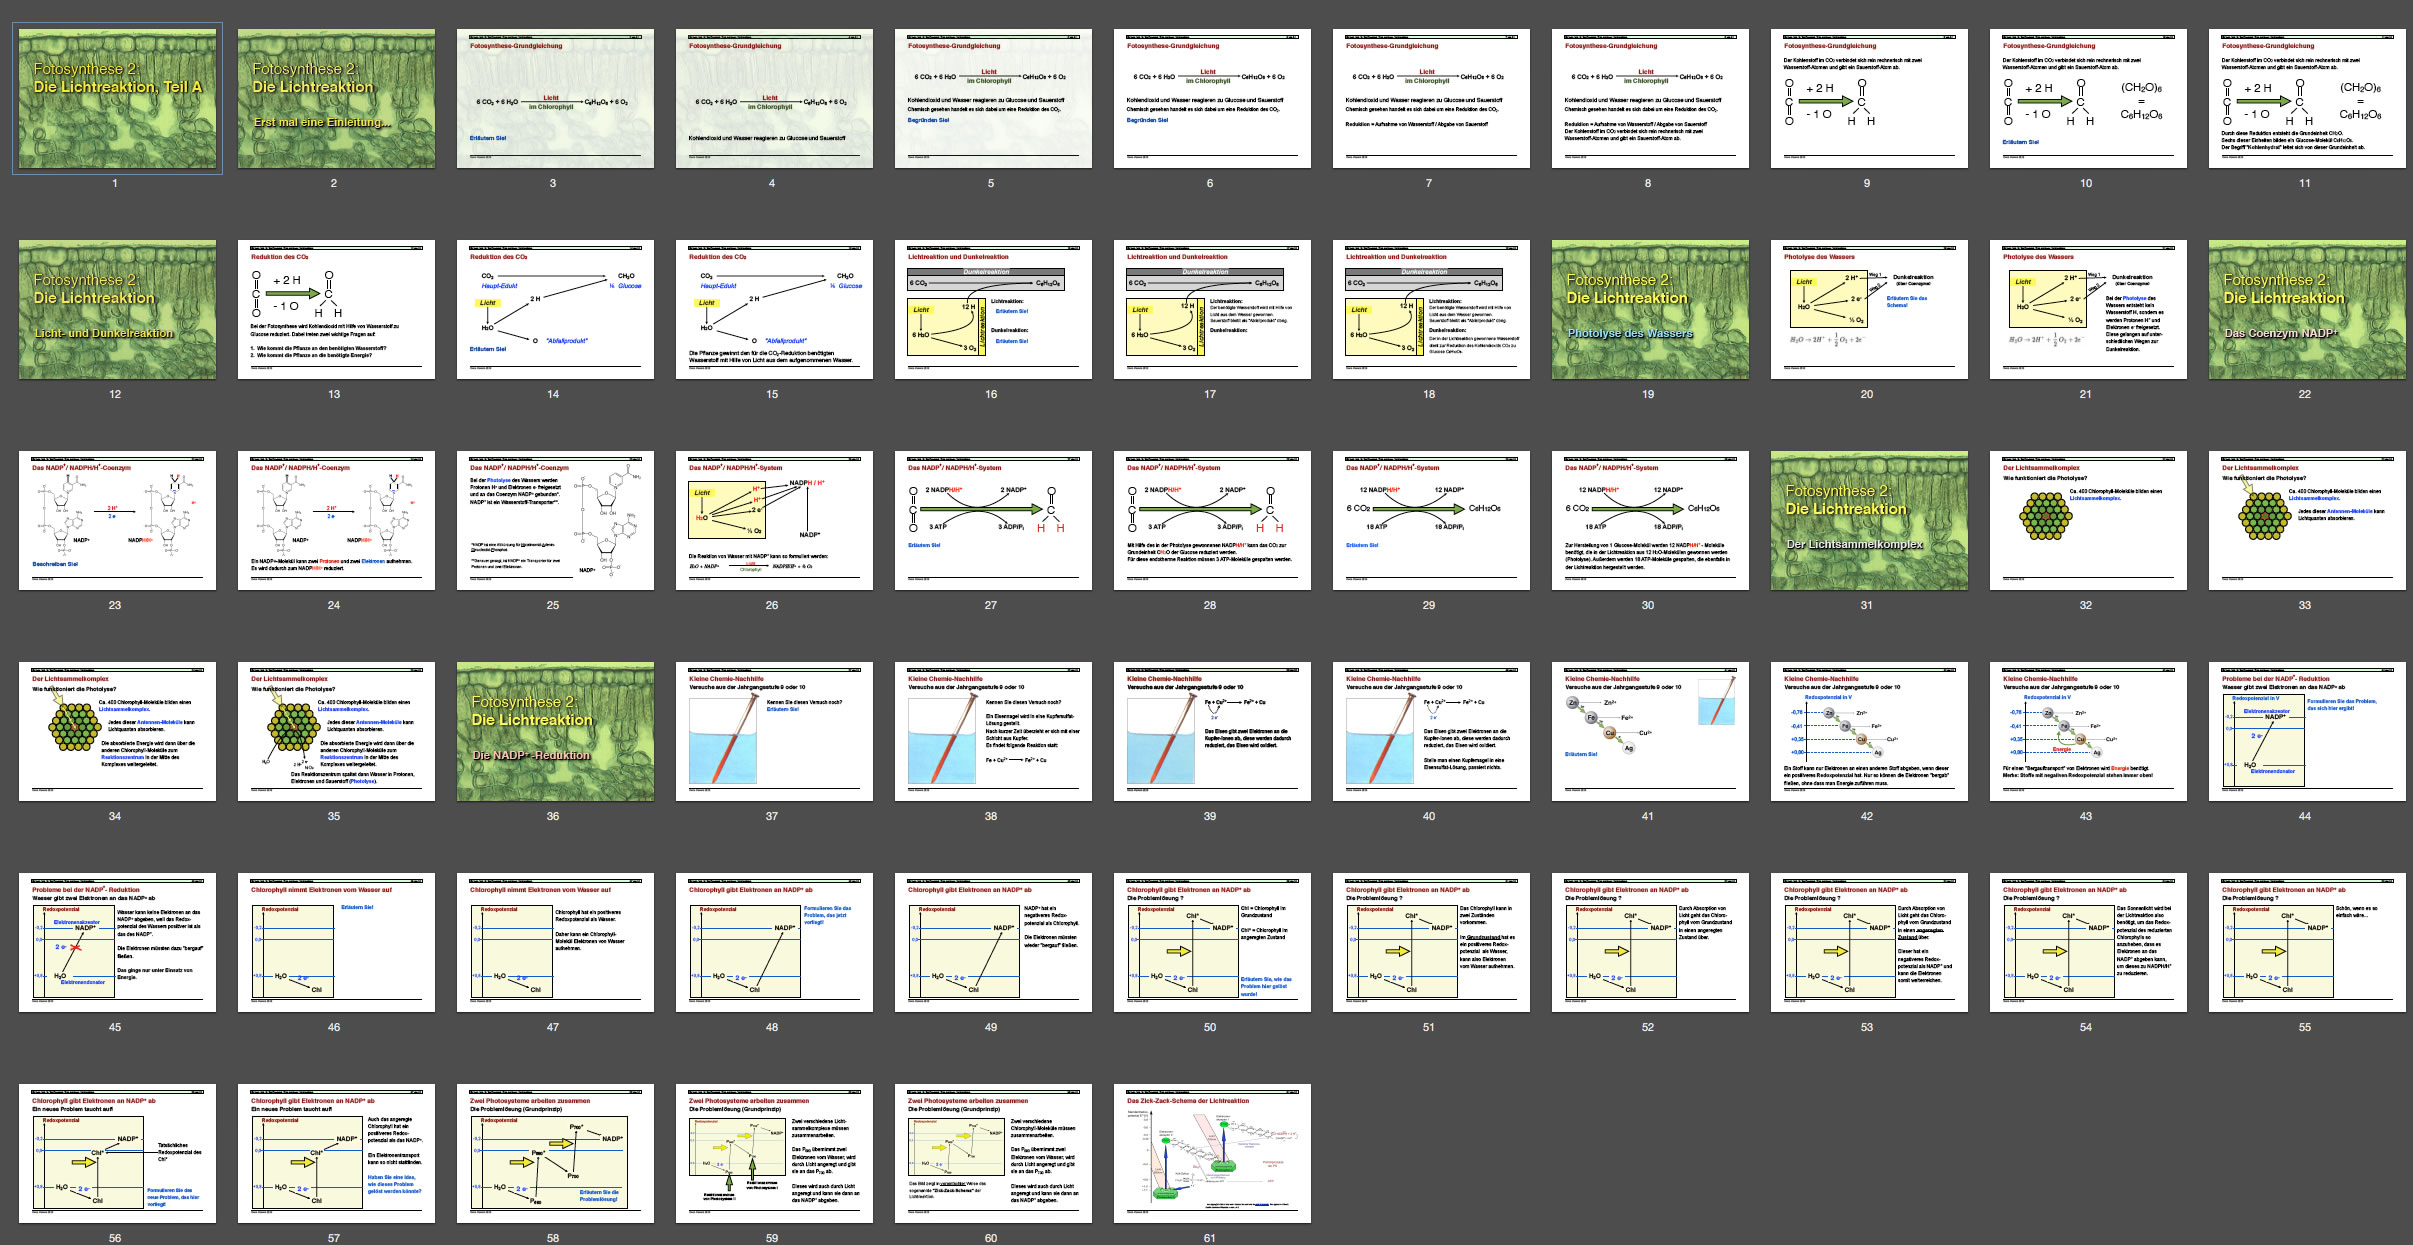Screen dimensions: 2413x1245
Task: Choose slide 36 titled 'Die NADP+-Reduktion'
Action: [555, 731]
